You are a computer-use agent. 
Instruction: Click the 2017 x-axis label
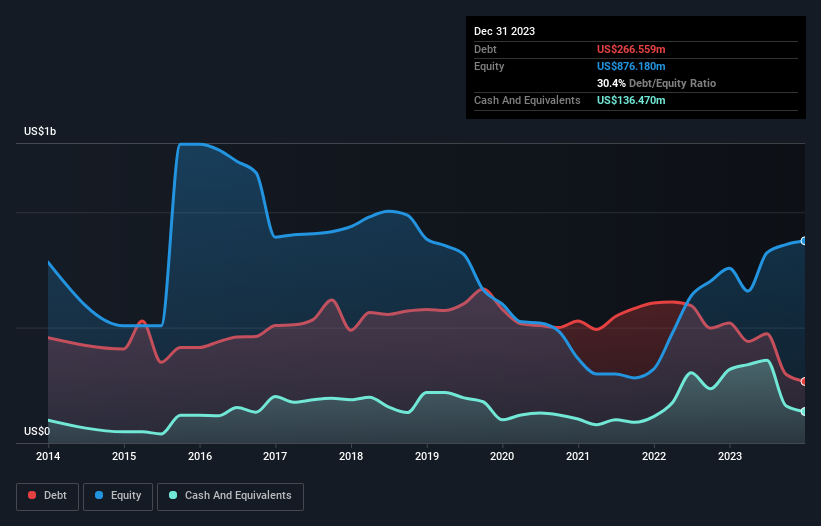coord(275,456)
